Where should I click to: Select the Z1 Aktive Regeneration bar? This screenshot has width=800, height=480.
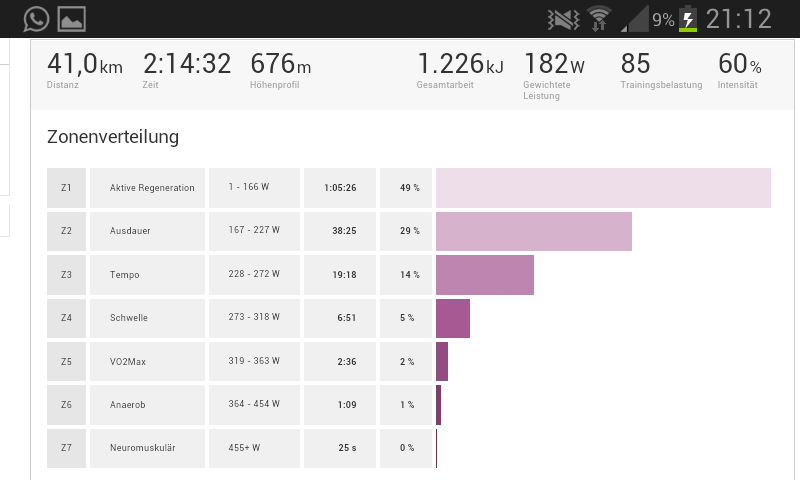(x=603, y=188)
